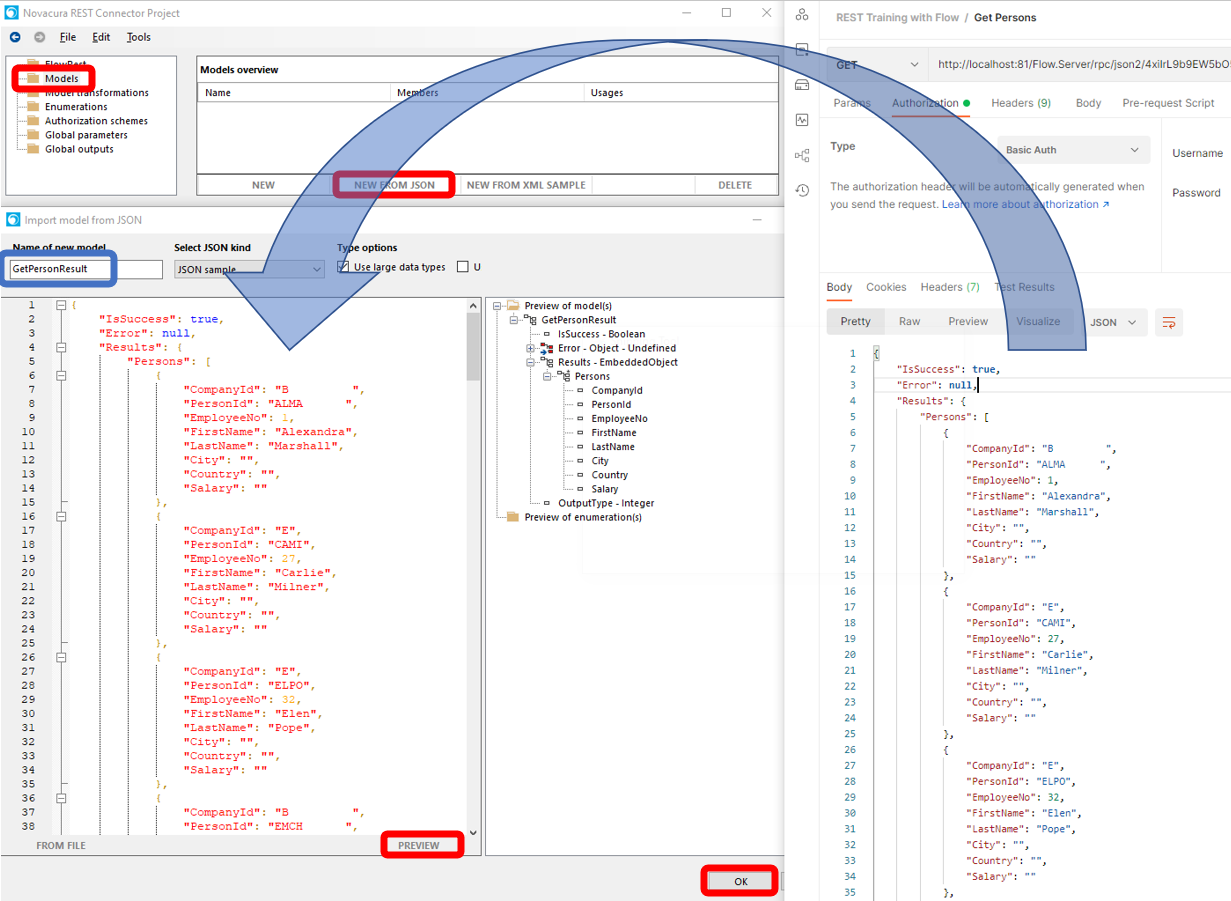Expand the Error - Object - Undefined node

(x=531, y=348)
